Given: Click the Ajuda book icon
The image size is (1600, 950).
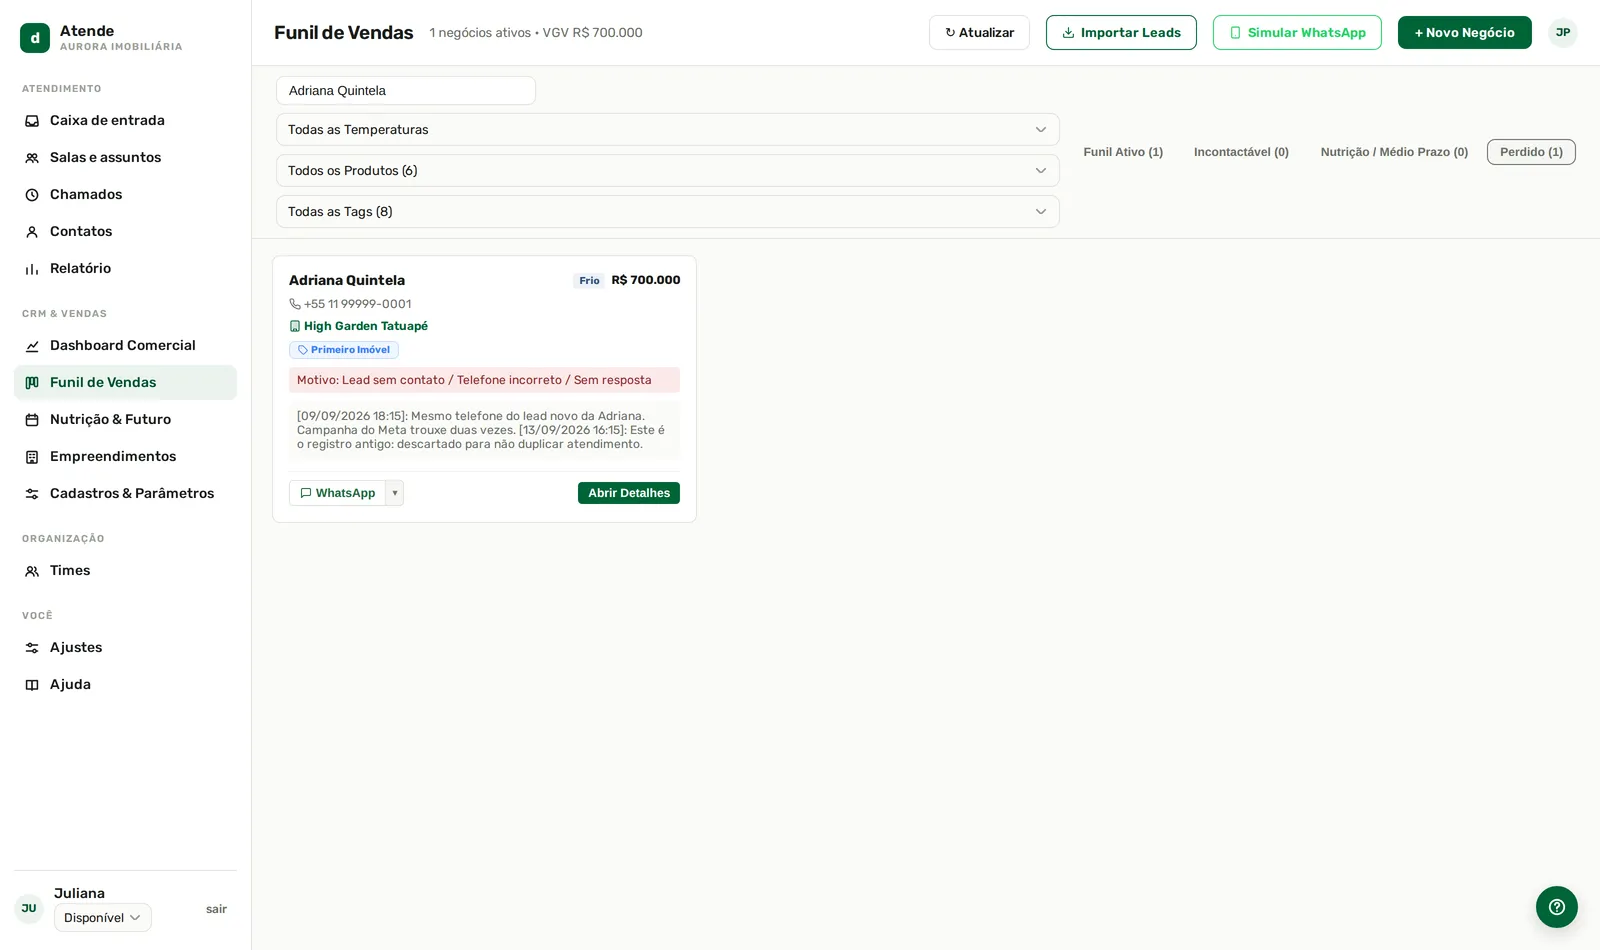Looking at the screenshot, I should [32, 685].
